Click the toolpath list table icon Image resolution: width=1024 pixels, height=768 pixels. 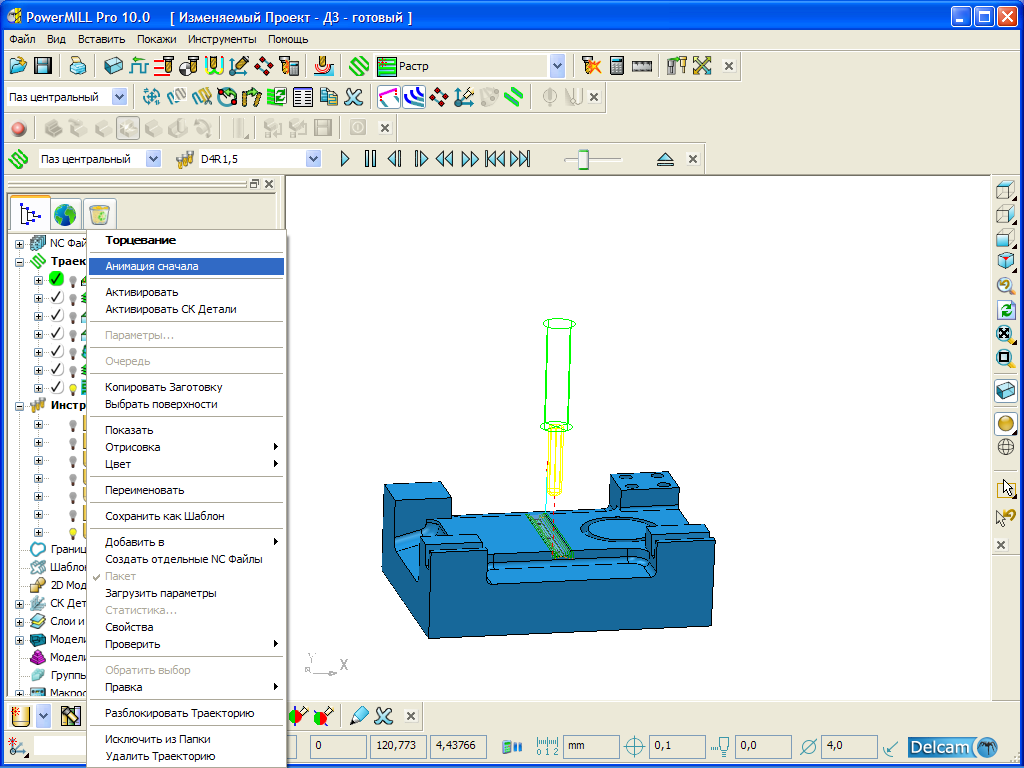pyautogui.click(x=303, y=97)
